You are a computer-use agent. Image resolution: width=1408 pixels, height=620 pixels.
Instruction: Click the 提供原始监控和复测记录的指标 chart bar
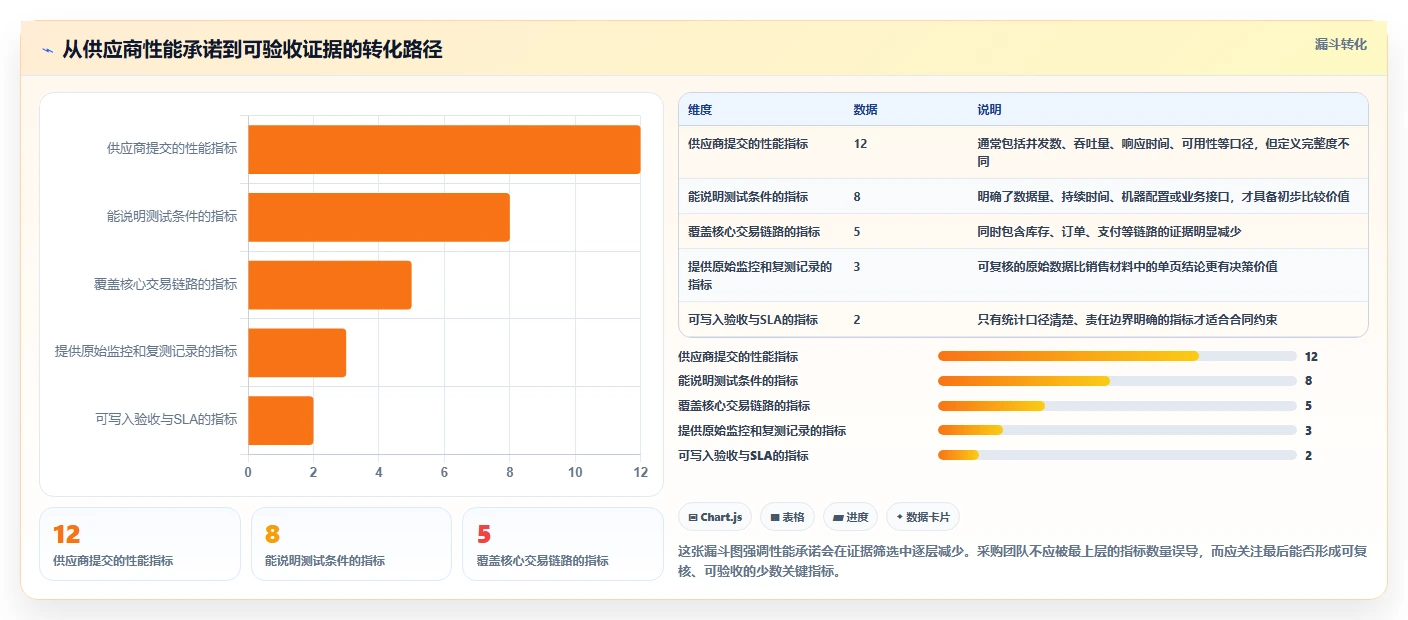pos(297,352)
